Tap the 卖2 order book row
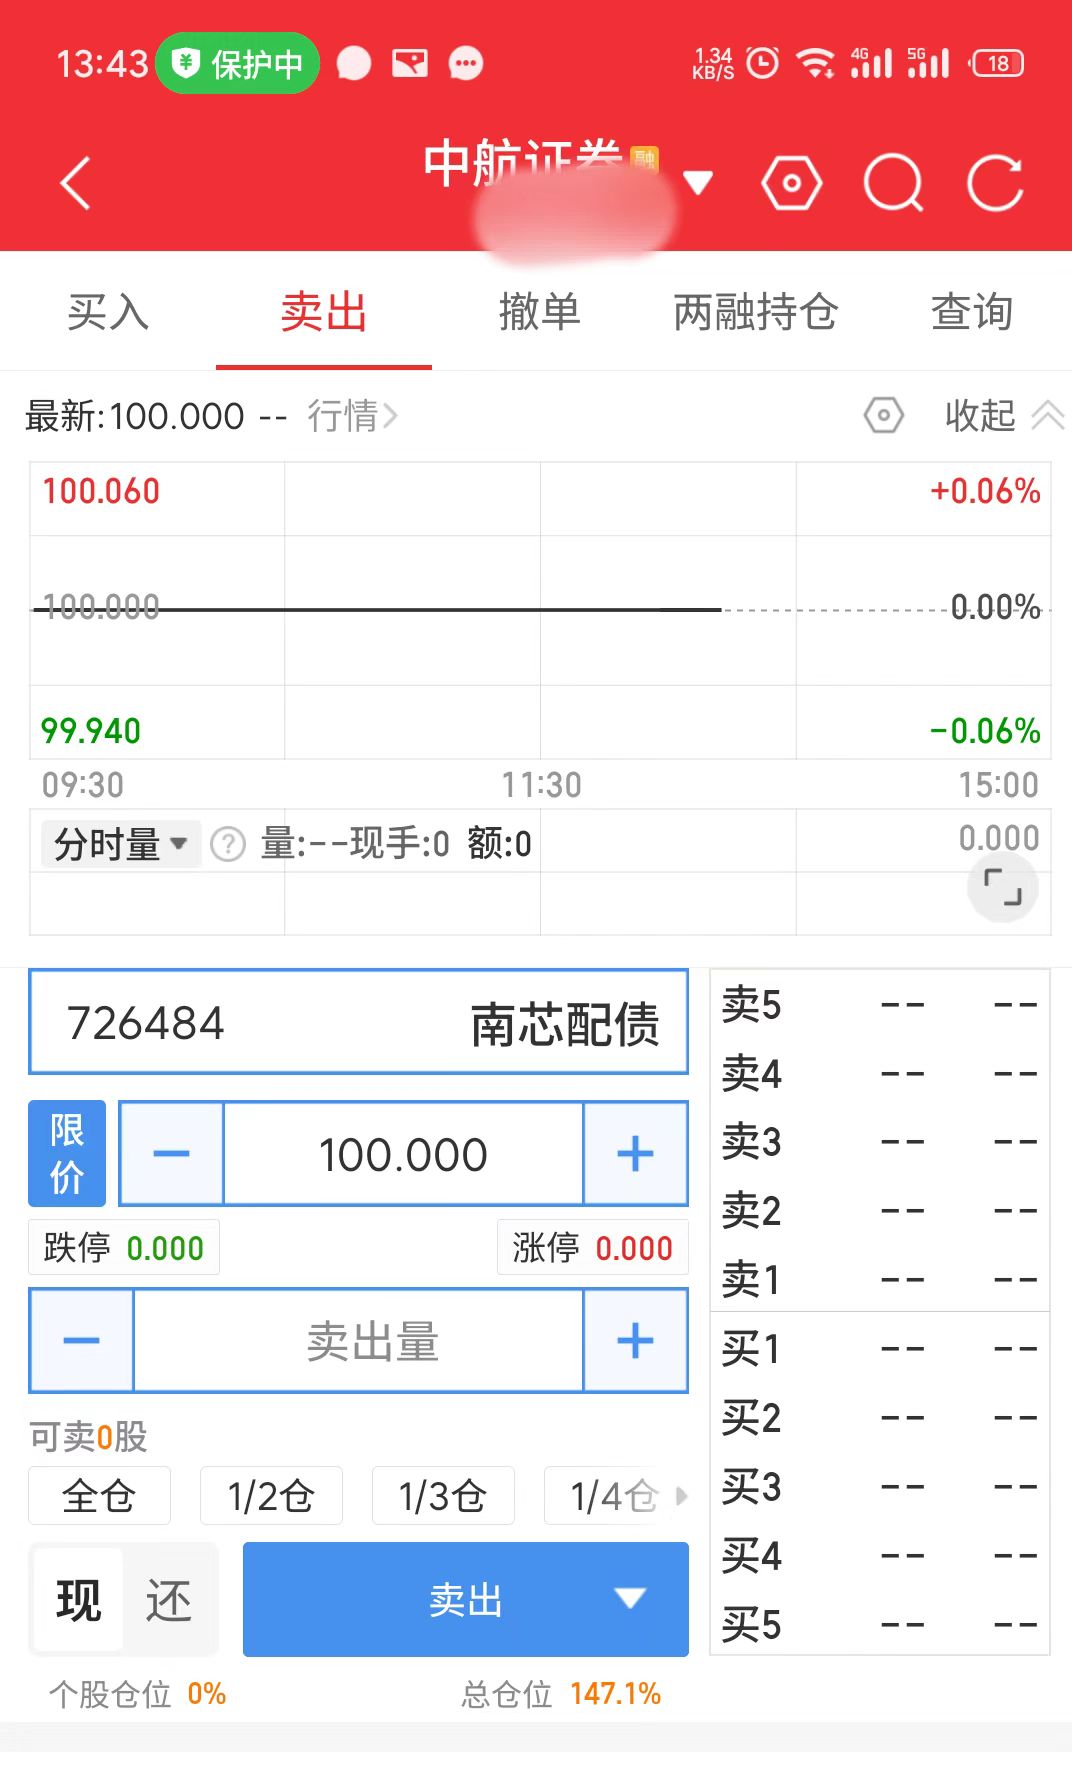This screenshot has width=1072, height=1765. tap(880, 1210)
